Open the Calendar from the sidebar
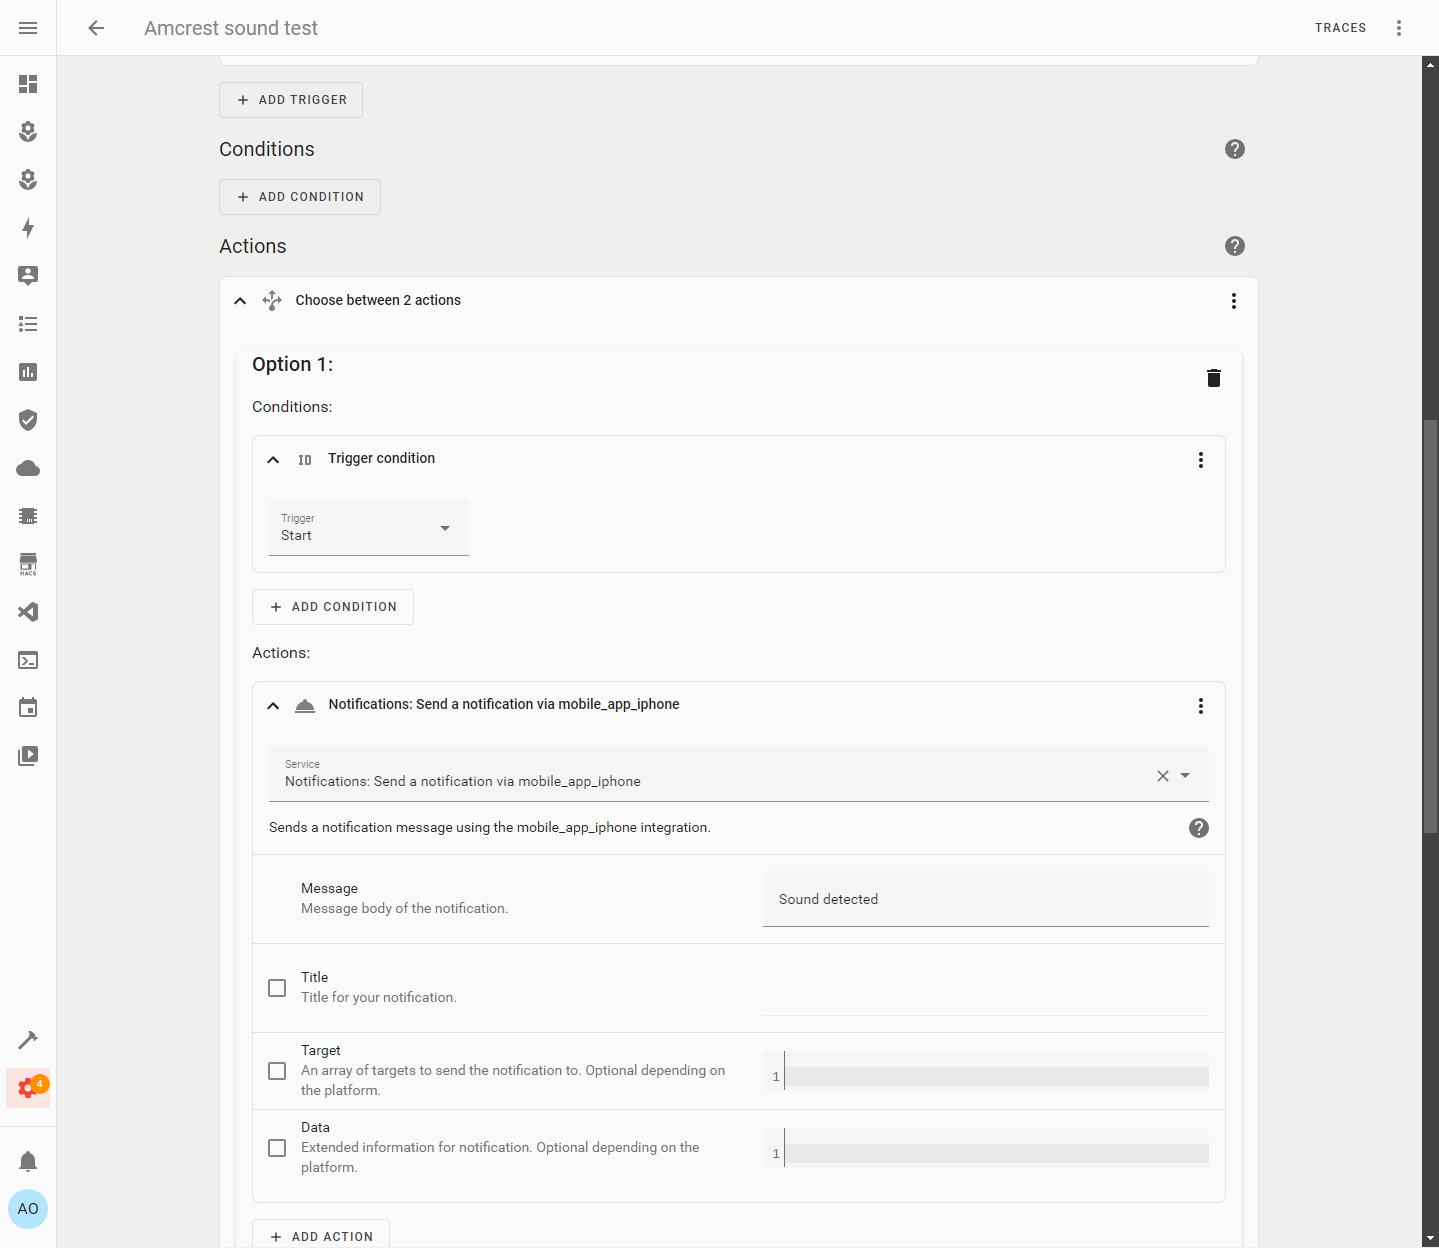 tap(27, 707)
